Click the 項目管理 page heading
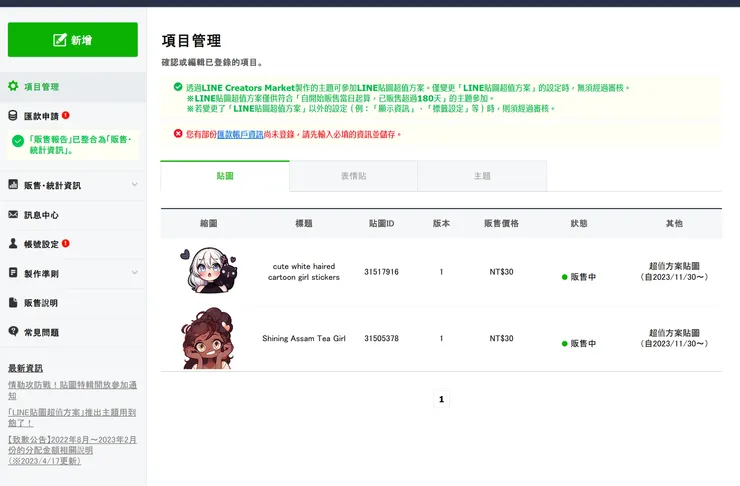The width and height of the screenshot is (740, 486). 191,41
